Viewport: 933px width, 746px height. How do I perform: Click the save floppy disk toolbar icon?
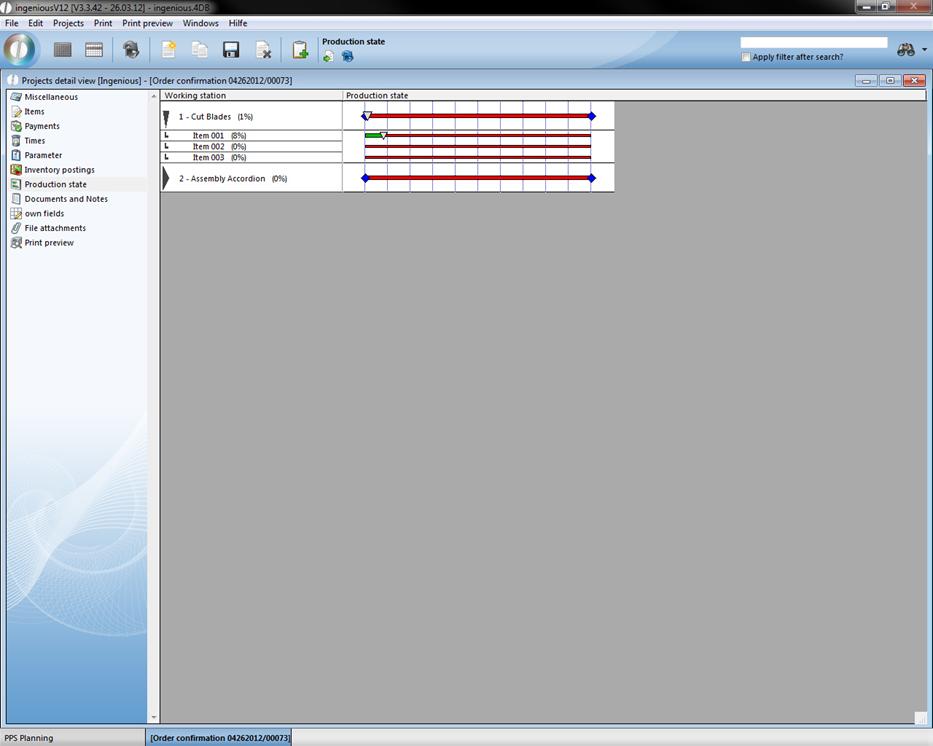point(231,50)
